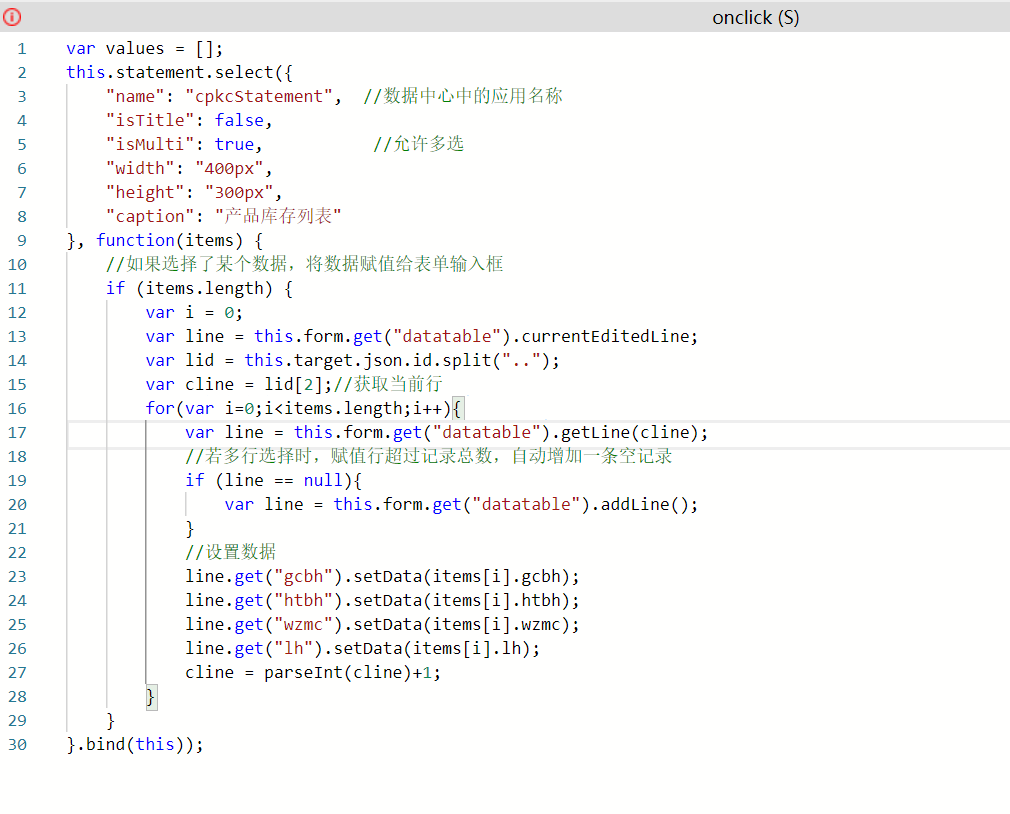This screenshot has height=814, width=1010.
Task: Click on .bind(this) text
Action: 130,745
